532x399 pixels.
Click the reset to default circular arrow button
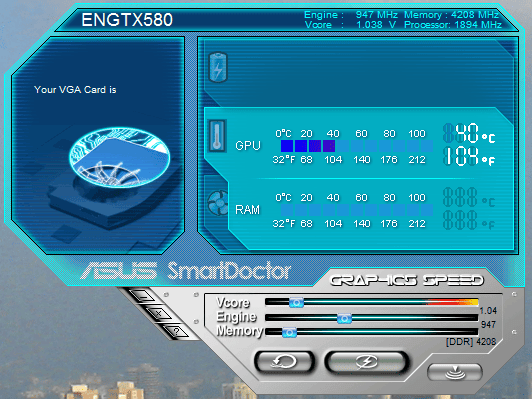pos(284,362)
